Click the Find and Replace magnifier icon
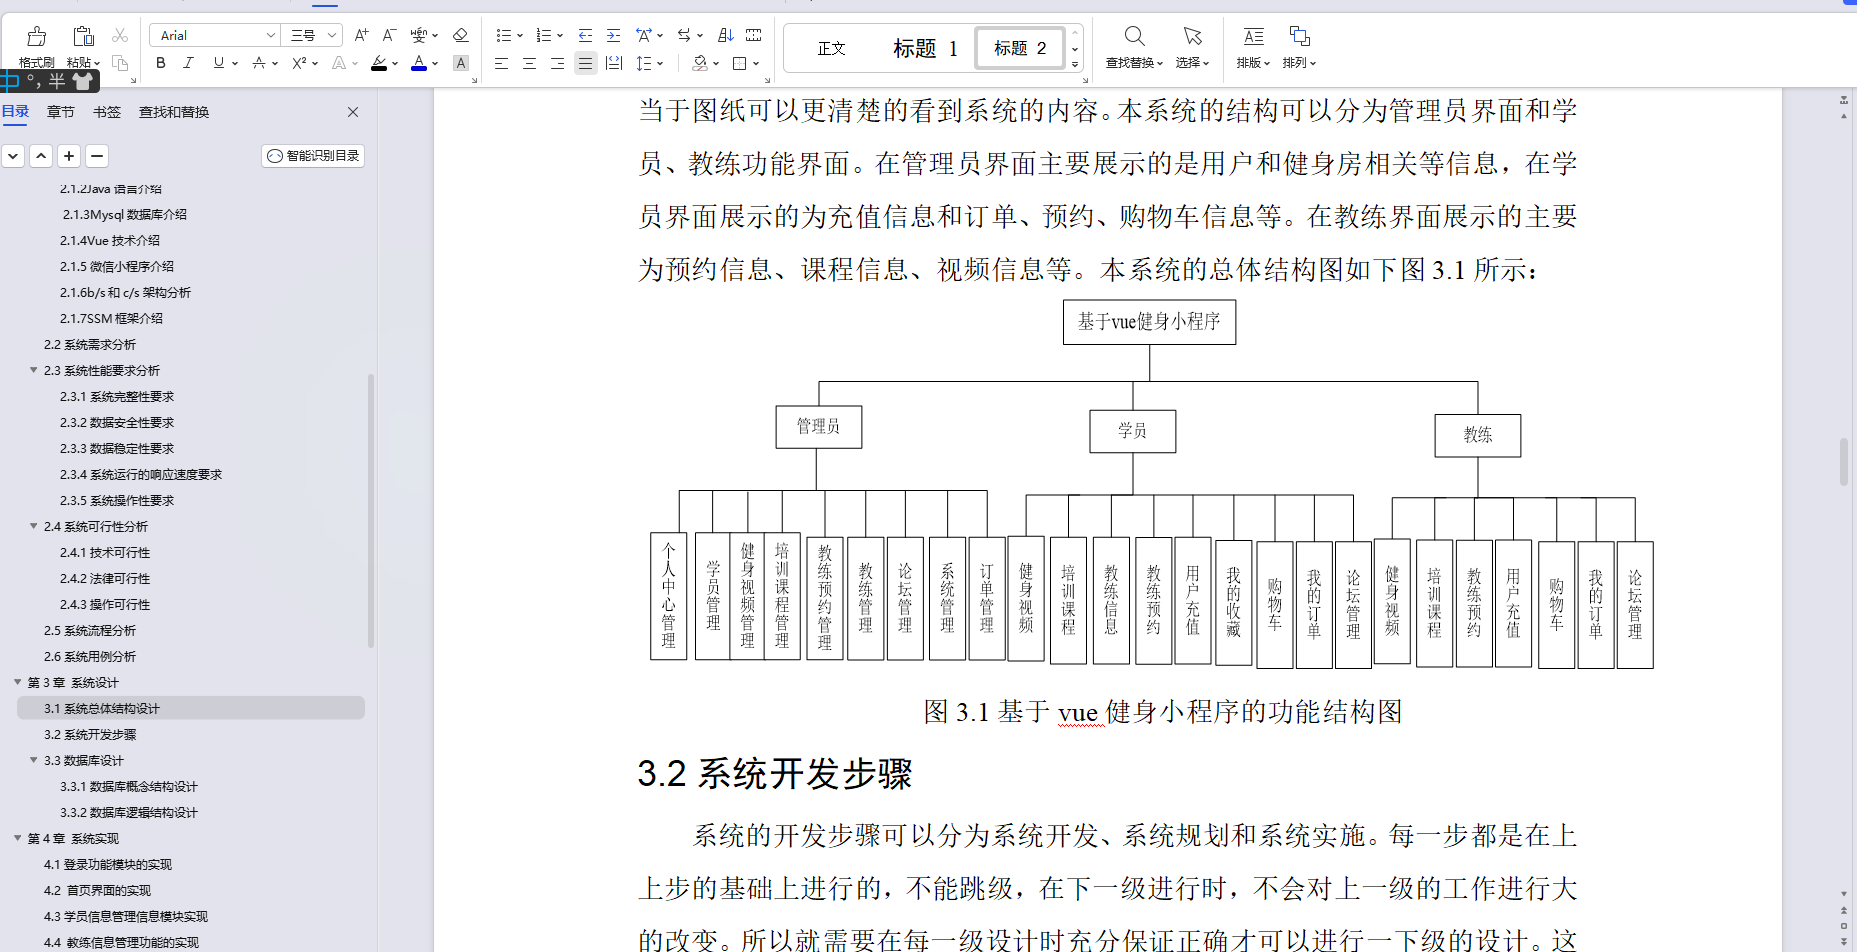1857x952 pixels. pyautogui.click(x=1134, y=37)
